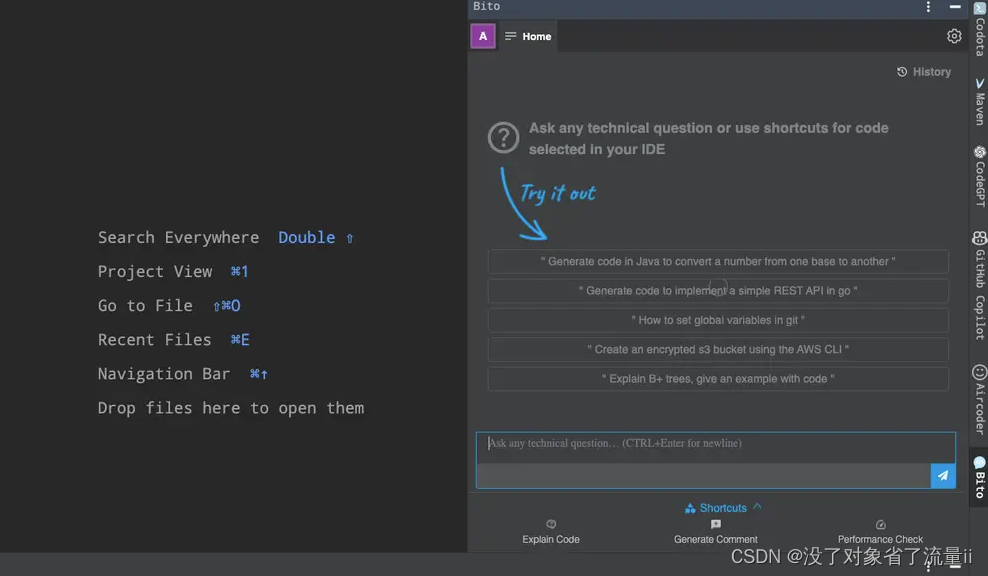The width and height of the screenshot is (988, 576).
Task: Click the question mark help icon
Action: (x=503, y=137)
